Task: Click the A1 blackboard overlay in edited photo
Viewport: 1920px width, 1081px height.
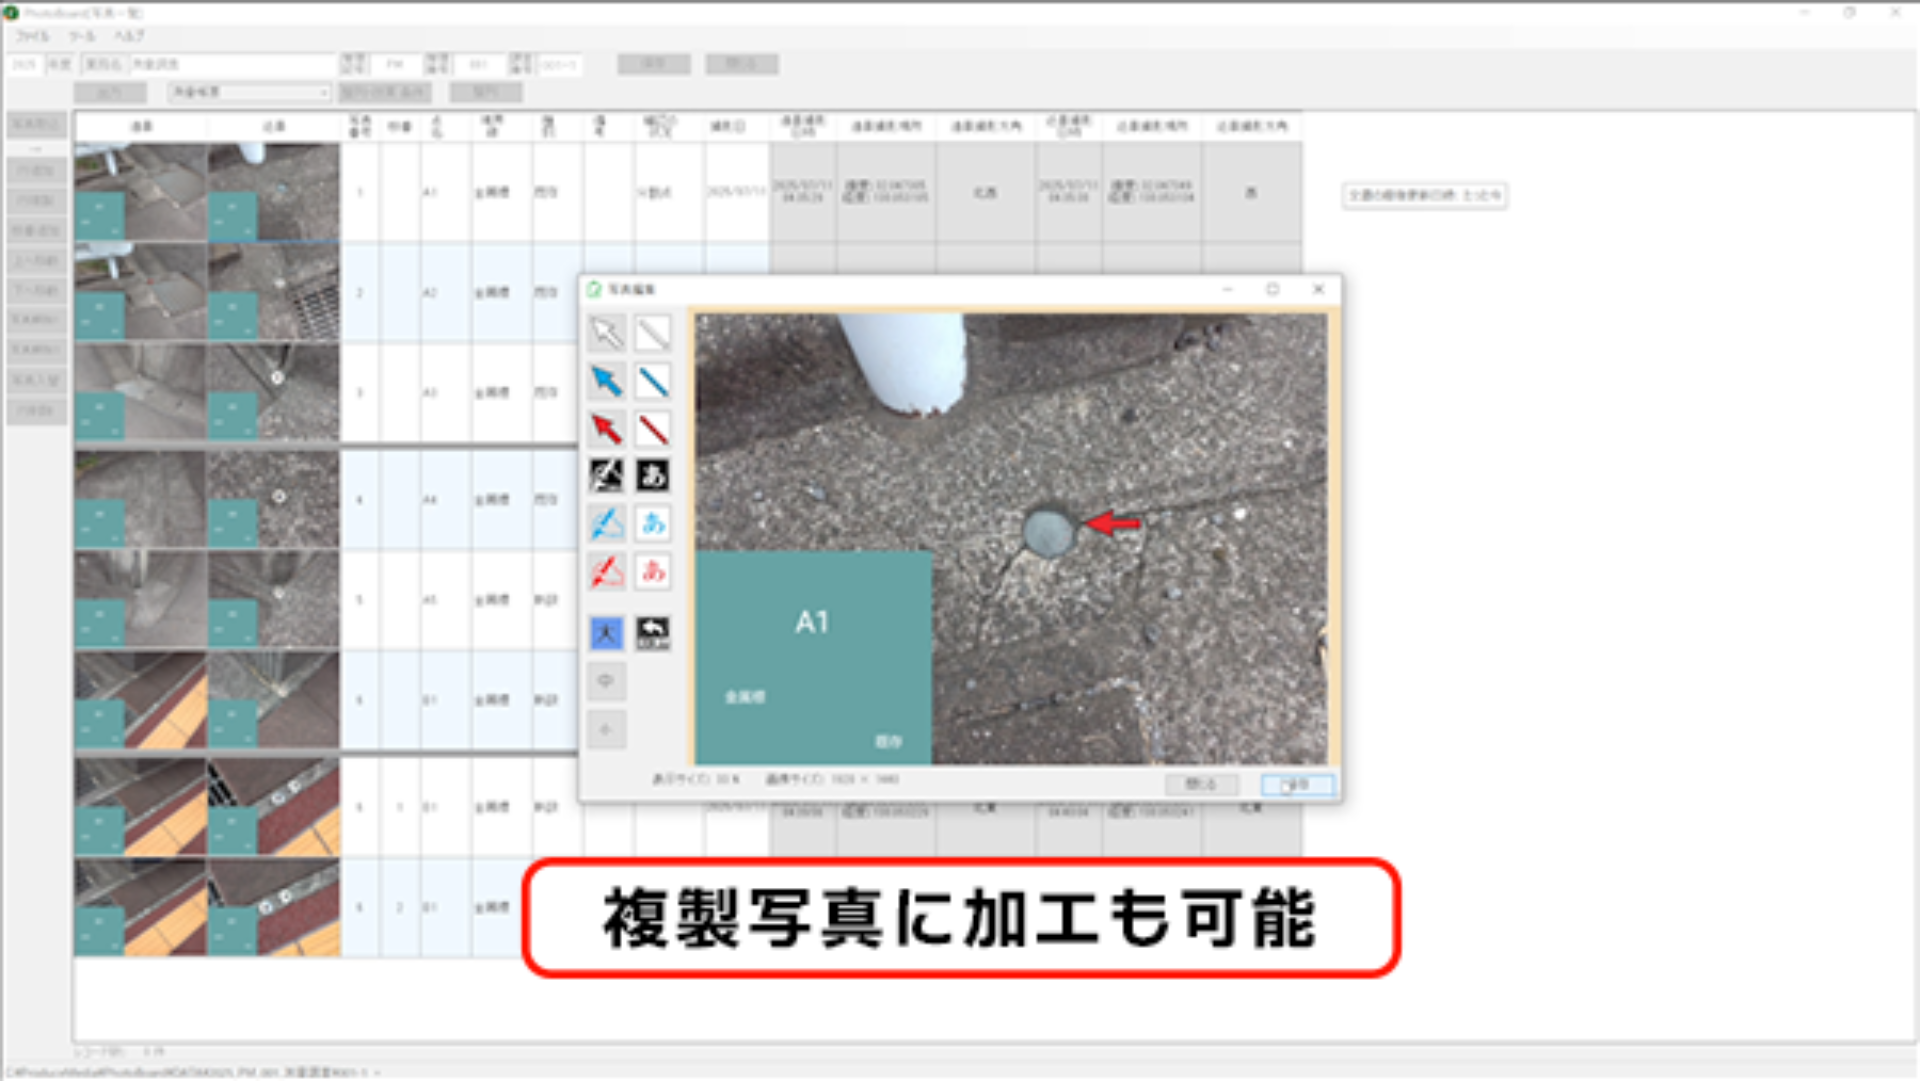Action: tap(813, 657)
